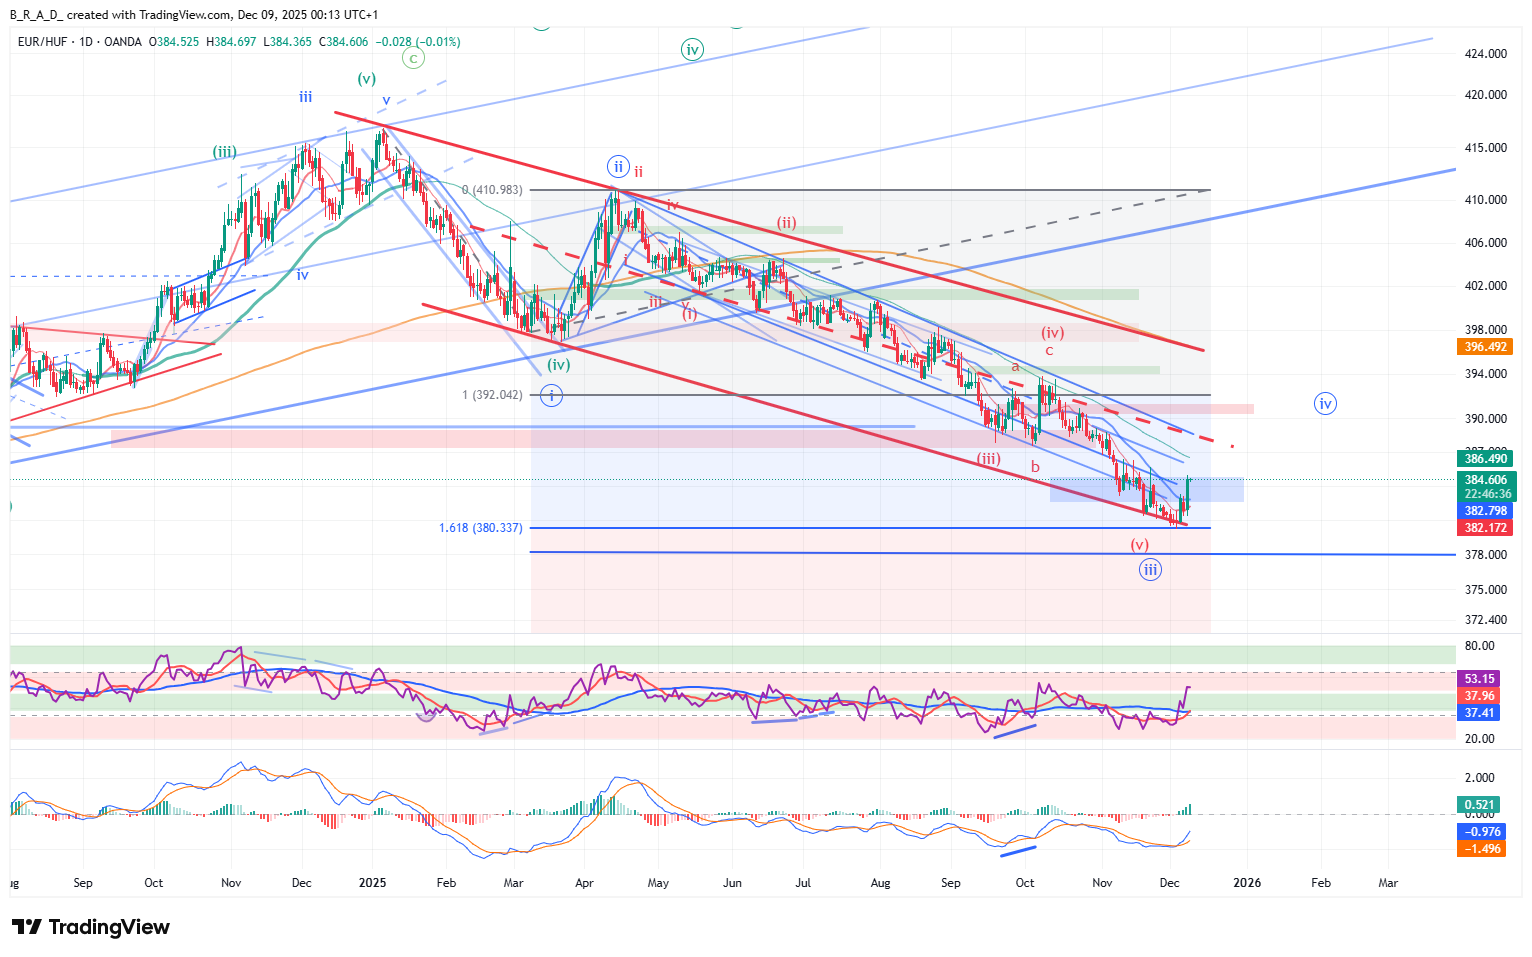Click the green 386.490 price tag

1485,459
